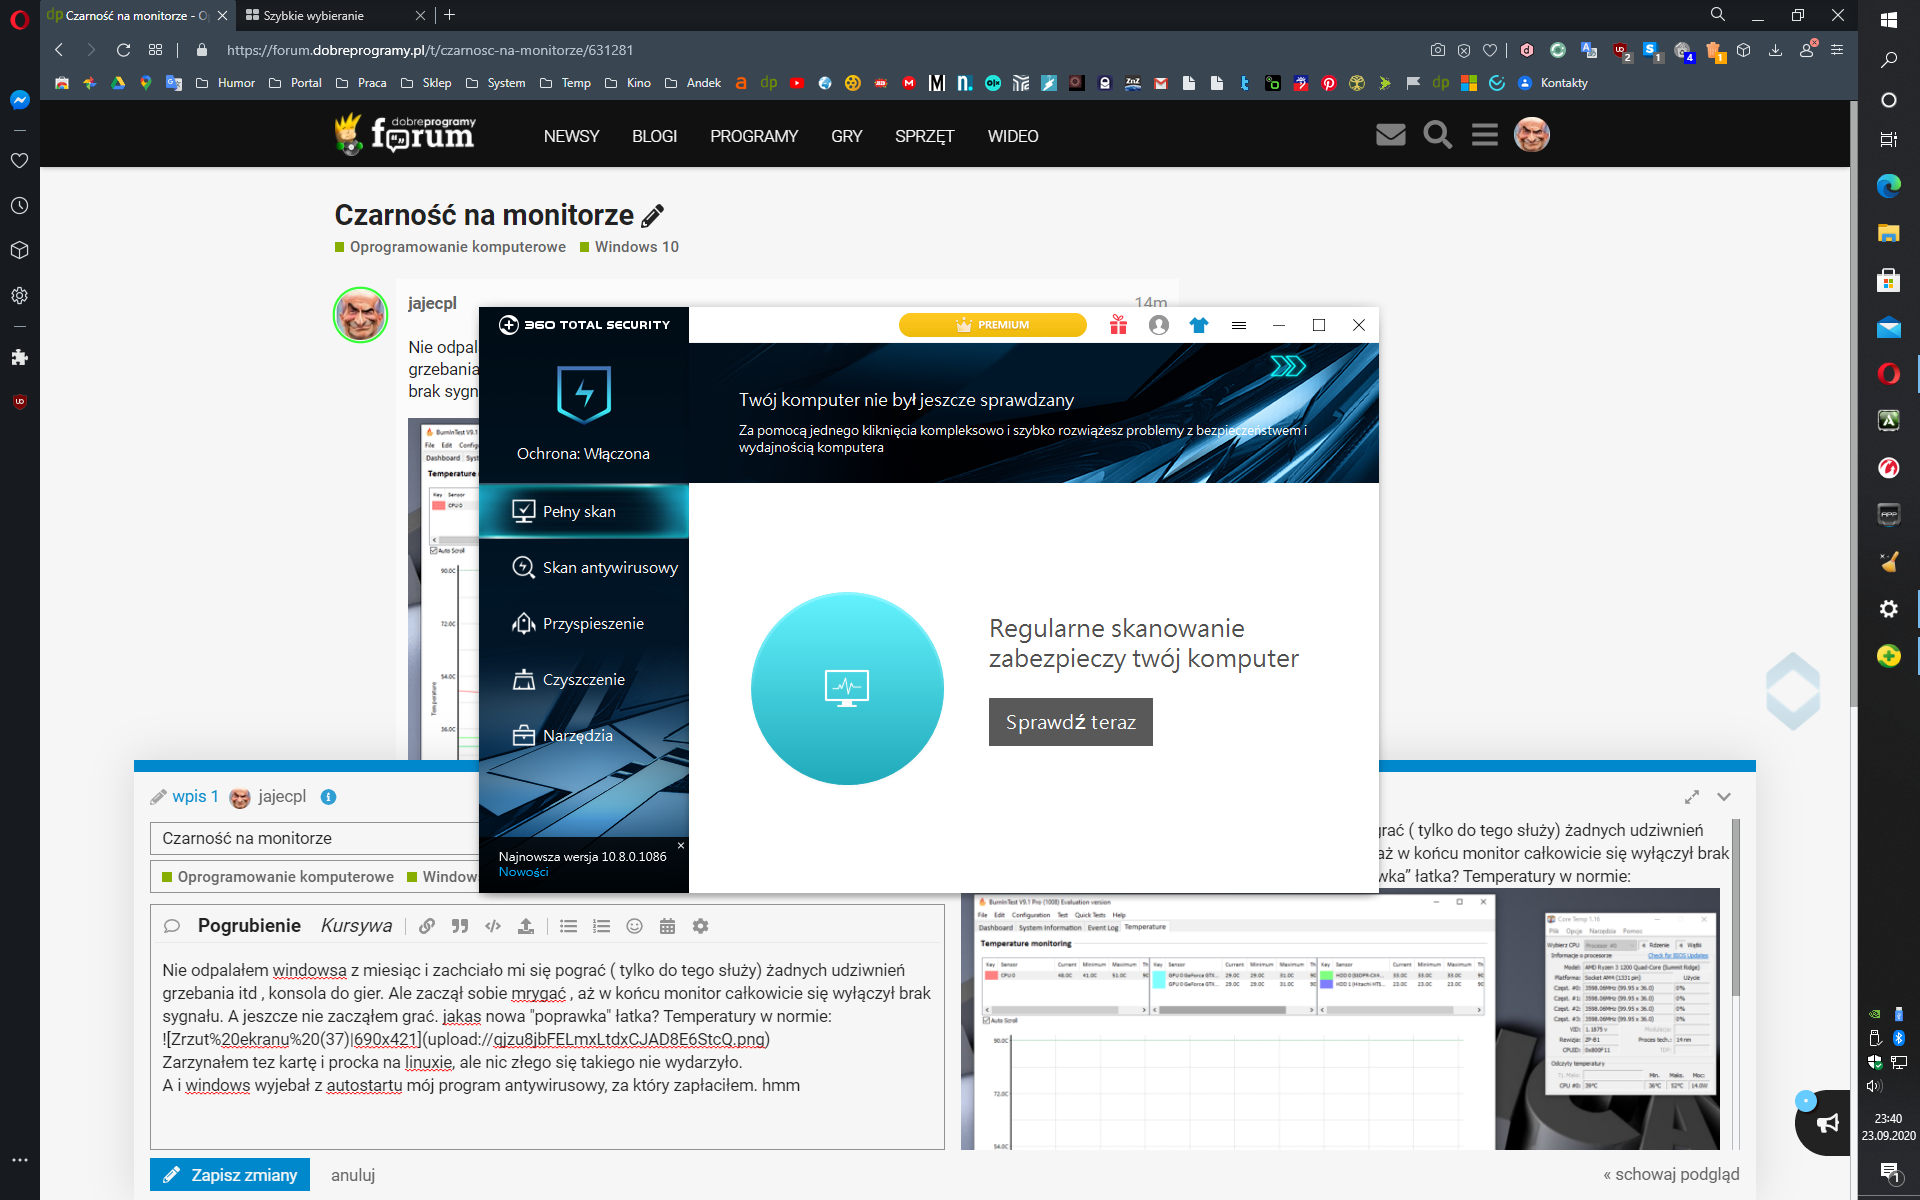Open Czyszczenie section
The width and height of the screenshot is (1920, 1200).
coord(584,679)
